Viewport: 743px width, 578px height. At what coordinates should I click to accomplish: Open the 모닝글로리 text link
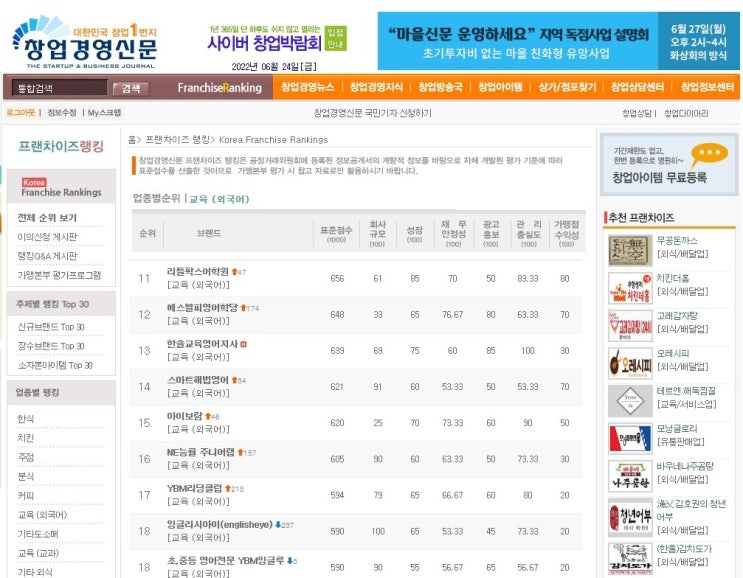(x=677, y=429)
